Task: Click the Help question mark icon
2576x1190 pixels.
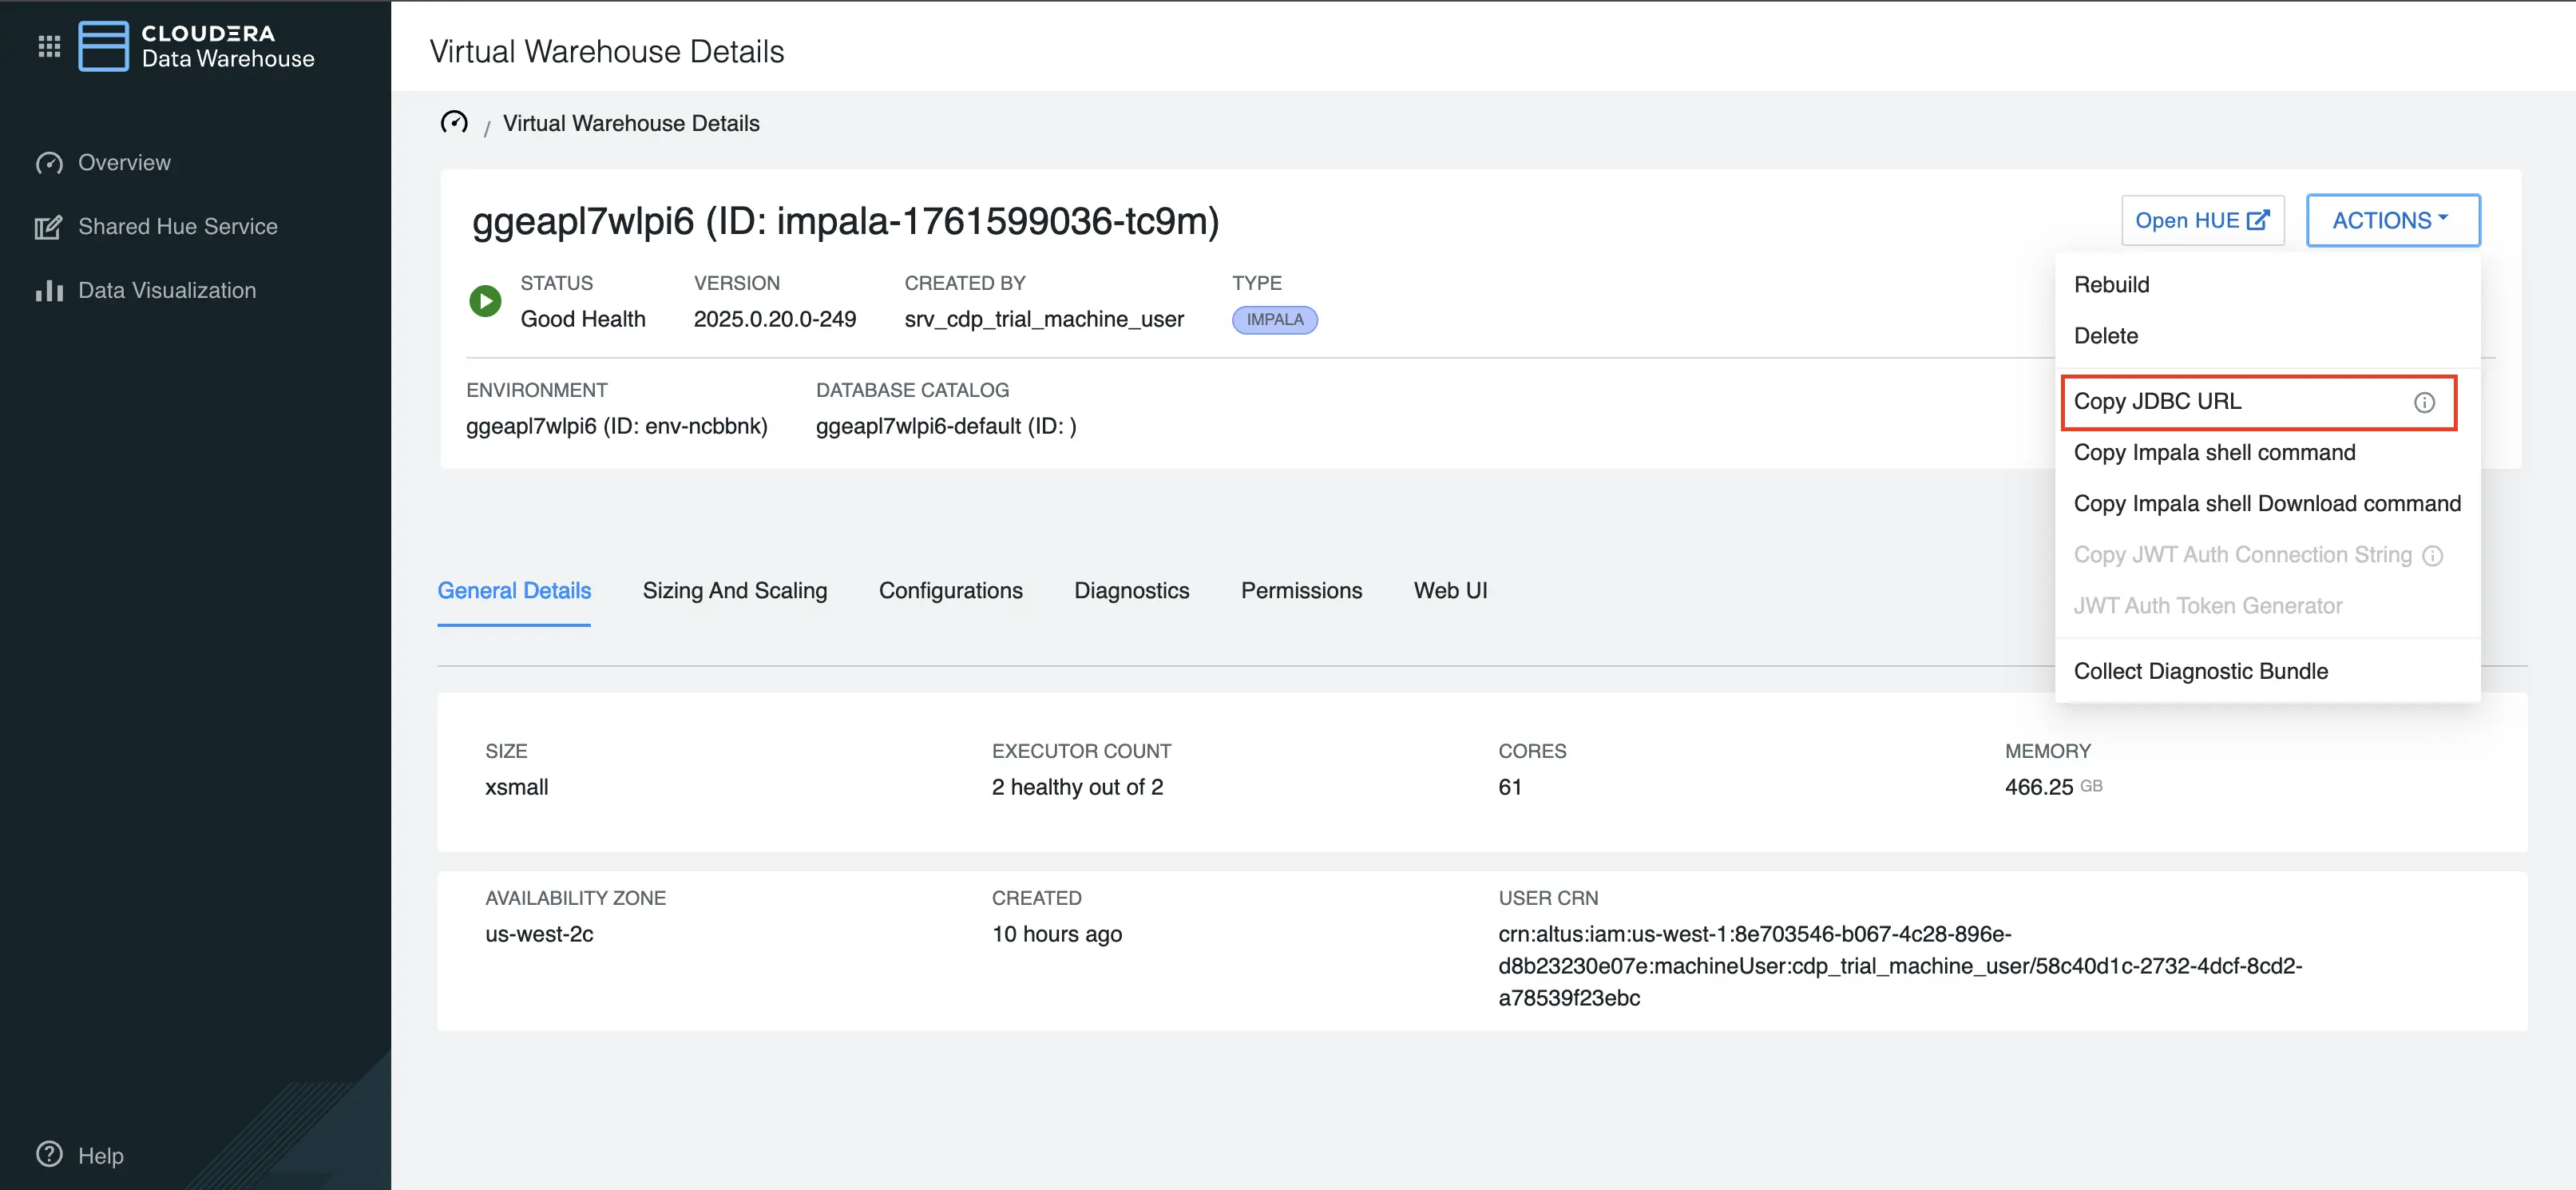Action: coord(50,1154)
